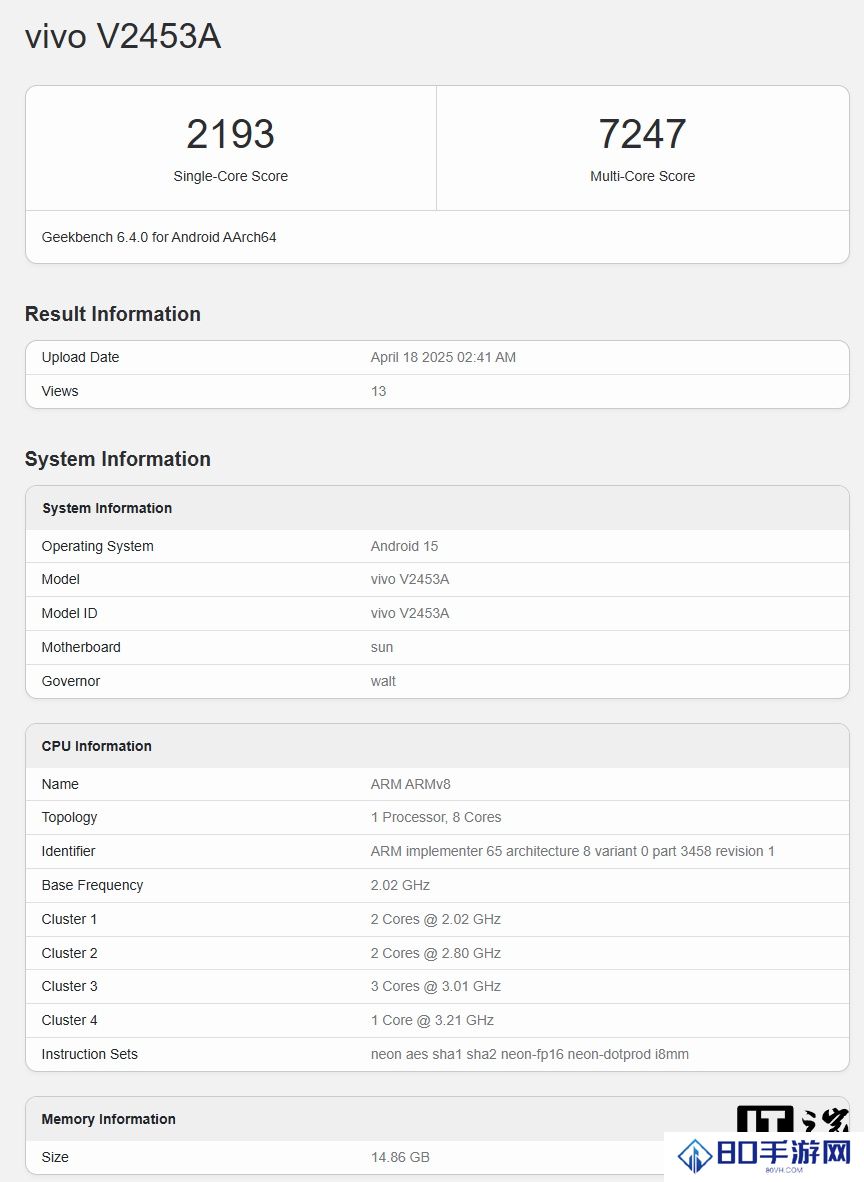Select the 14.86 GB memory size value
Image resolution: width=864 pixels, height=1182 pixels.
[x=400, y=1157]
